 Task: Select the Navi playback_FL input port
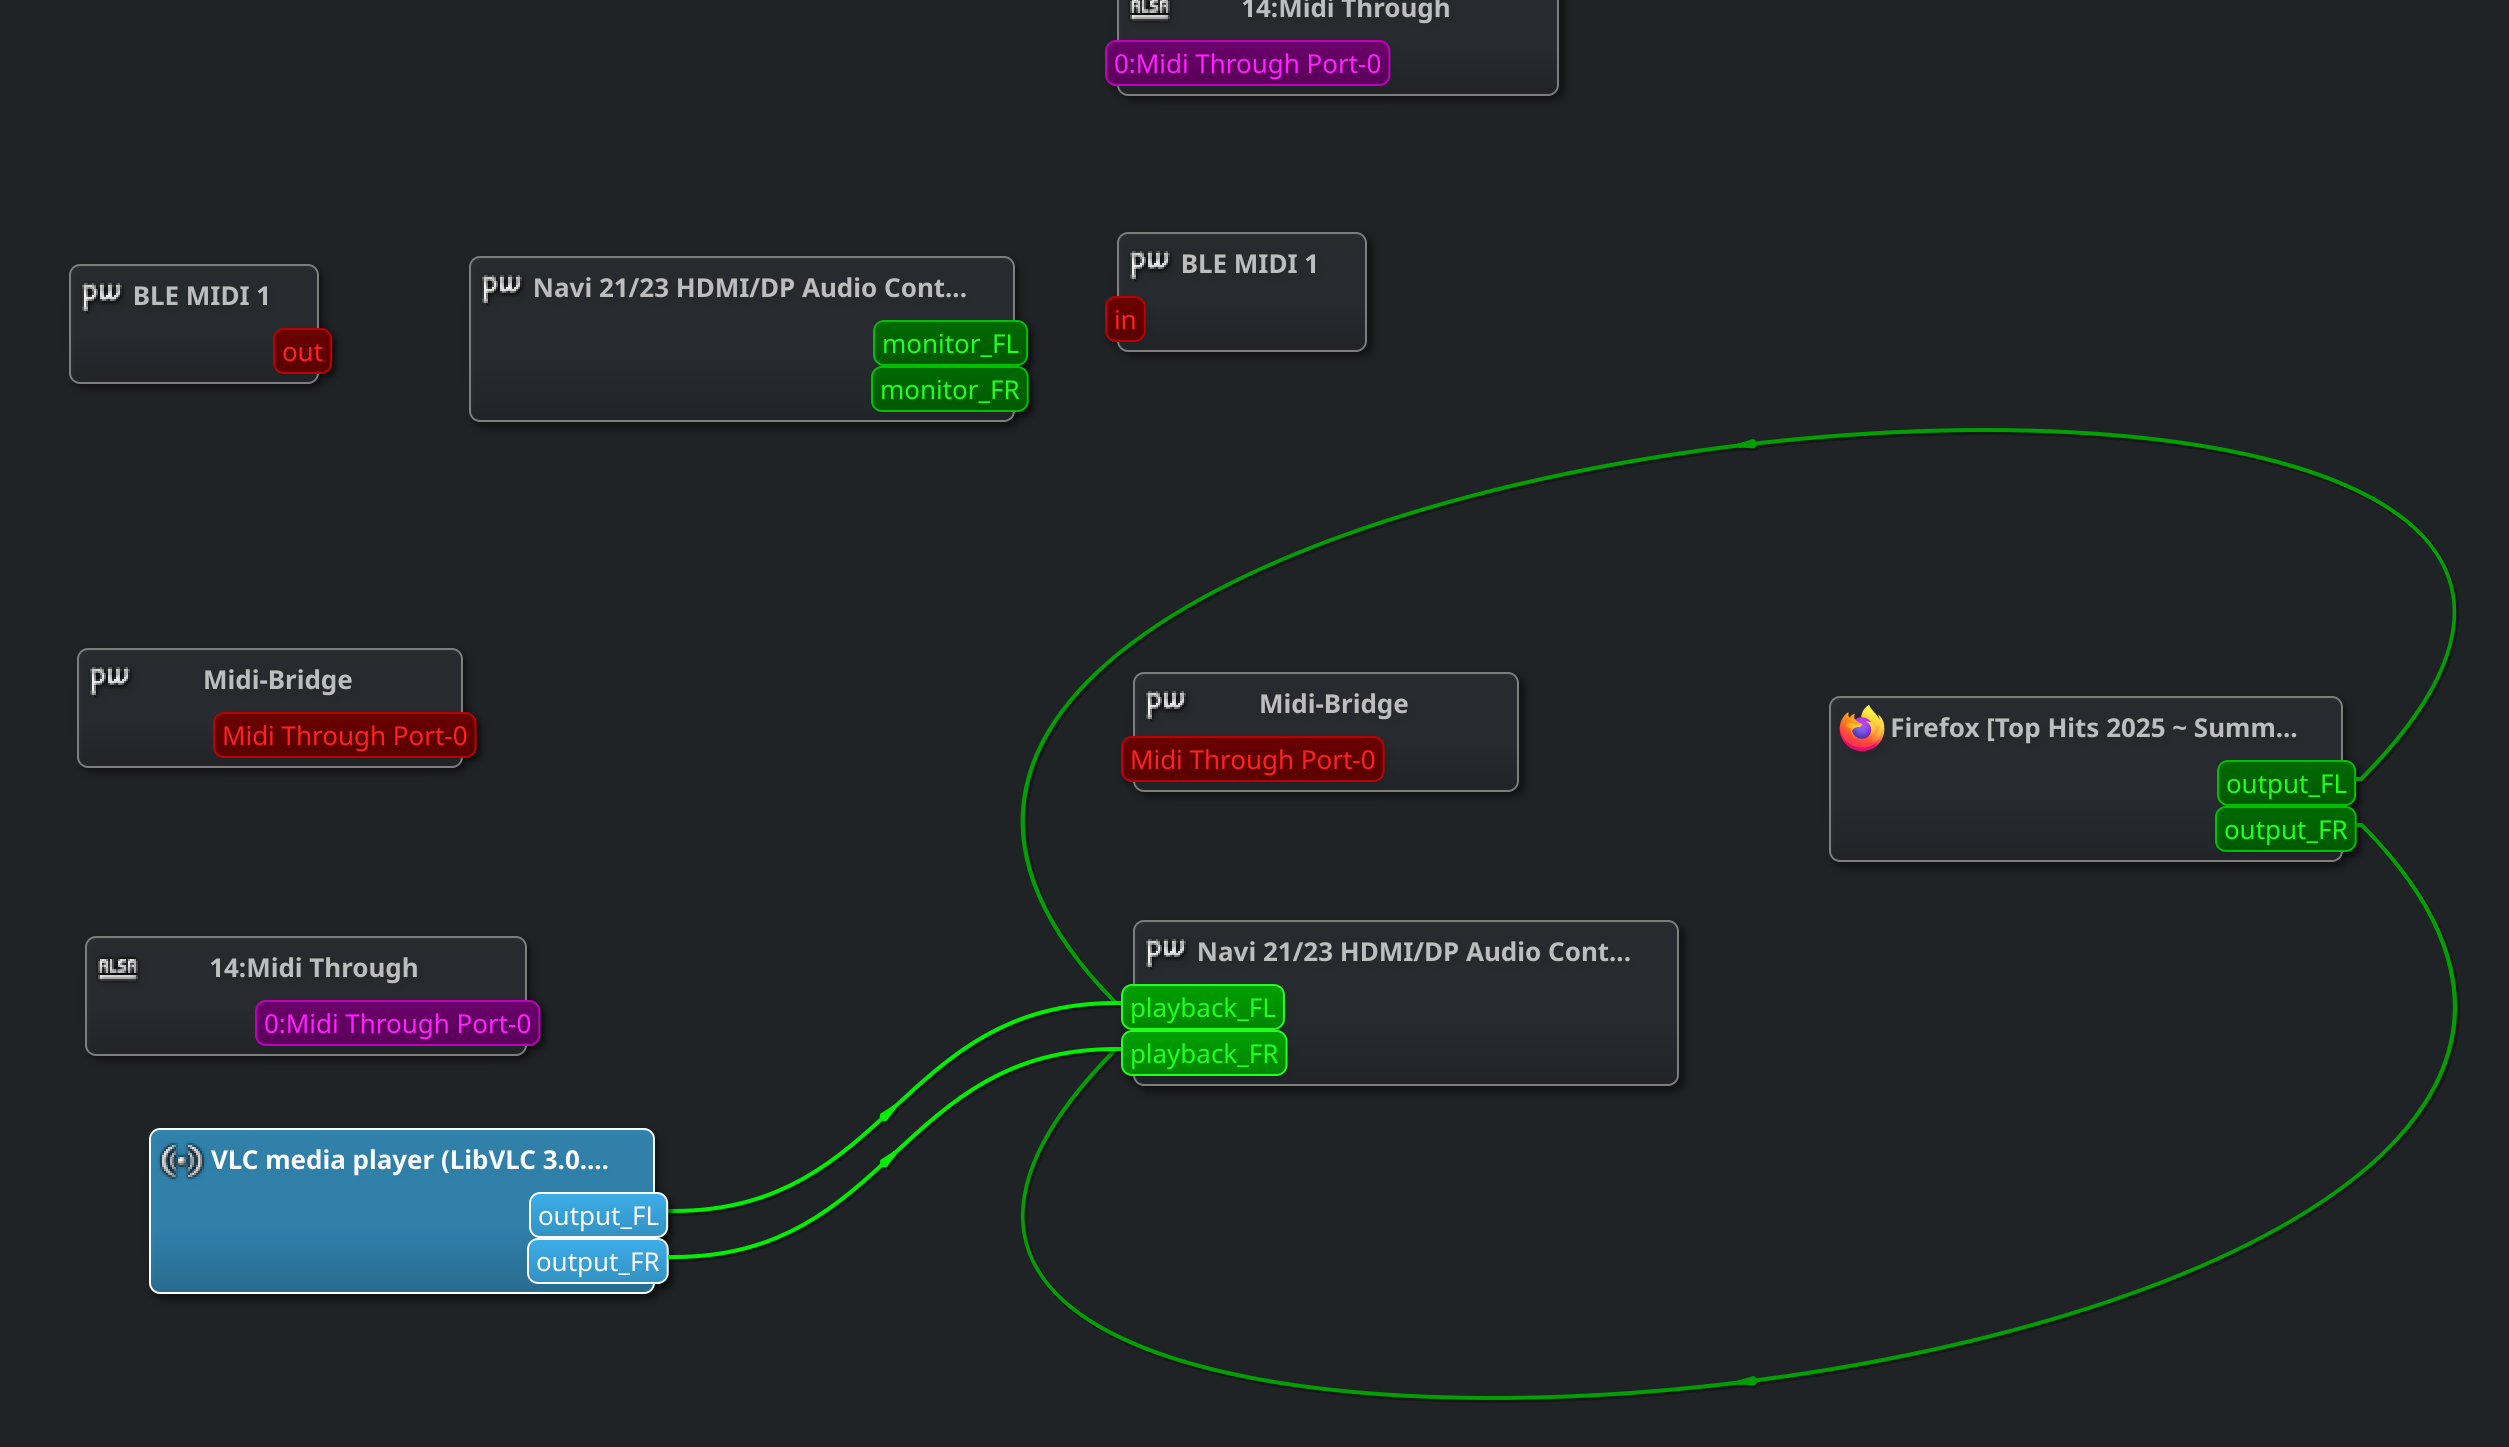(1202, 1008)
